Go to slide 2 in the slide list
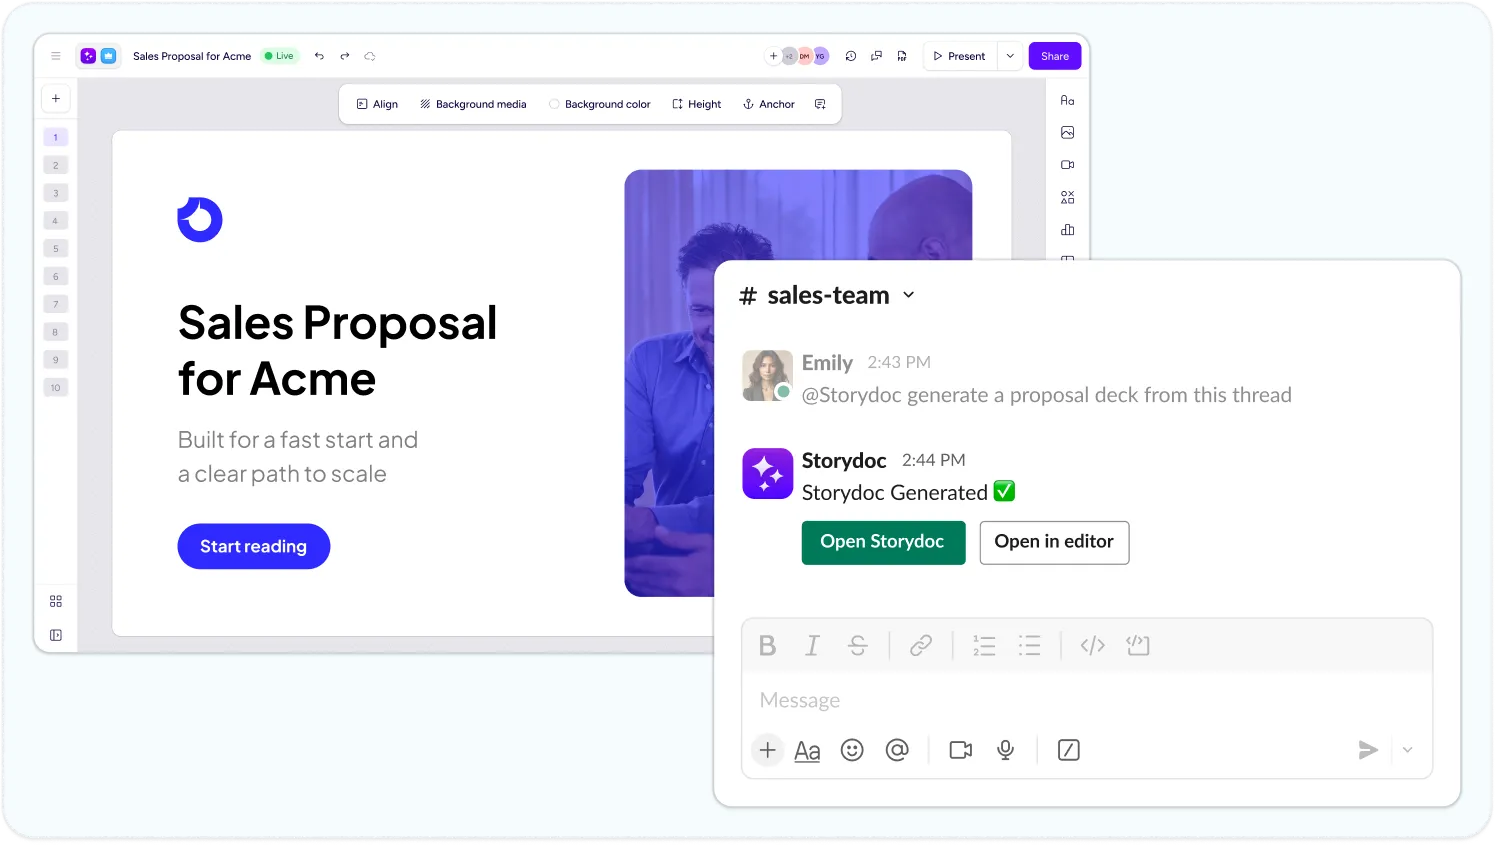The height and width of the screenshot is (845, 1495). 56,165
